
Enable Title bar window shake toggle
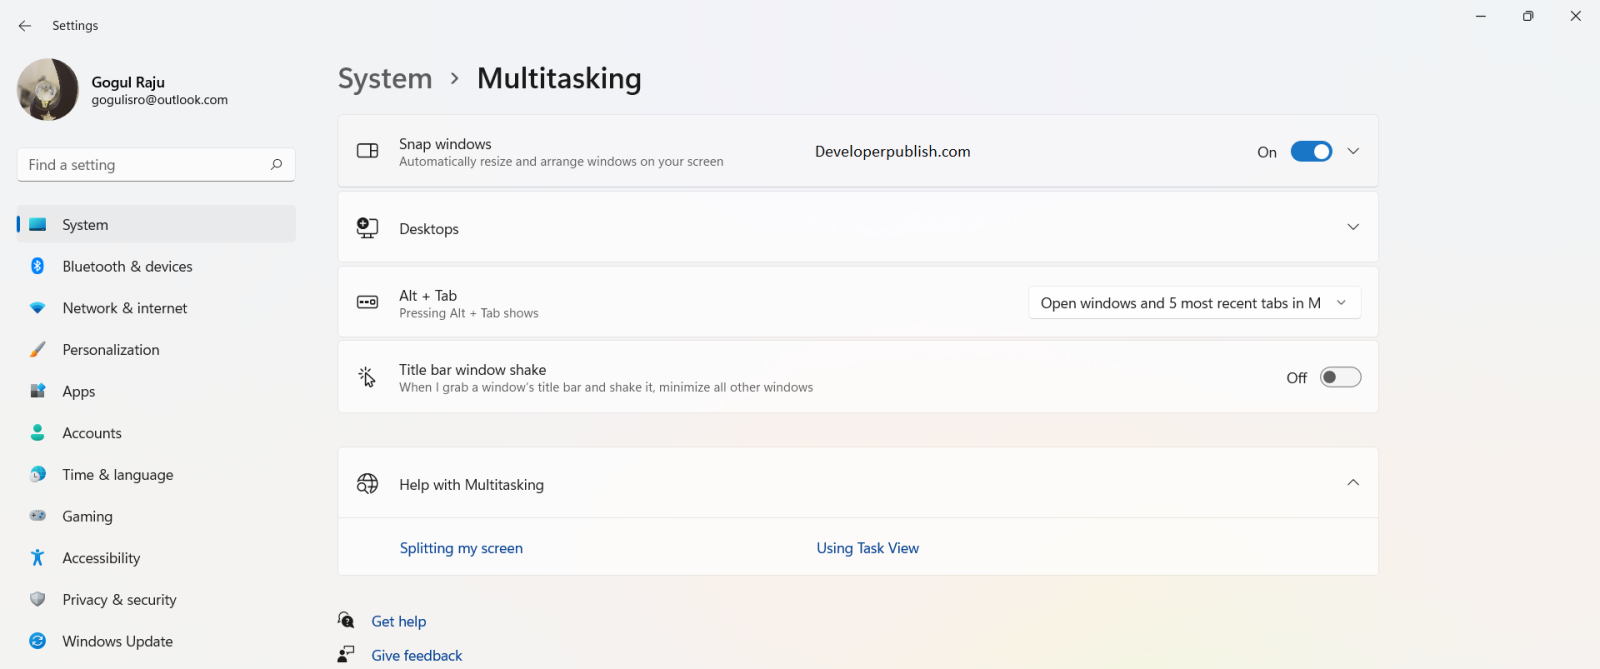click(x=1340, y=377)
